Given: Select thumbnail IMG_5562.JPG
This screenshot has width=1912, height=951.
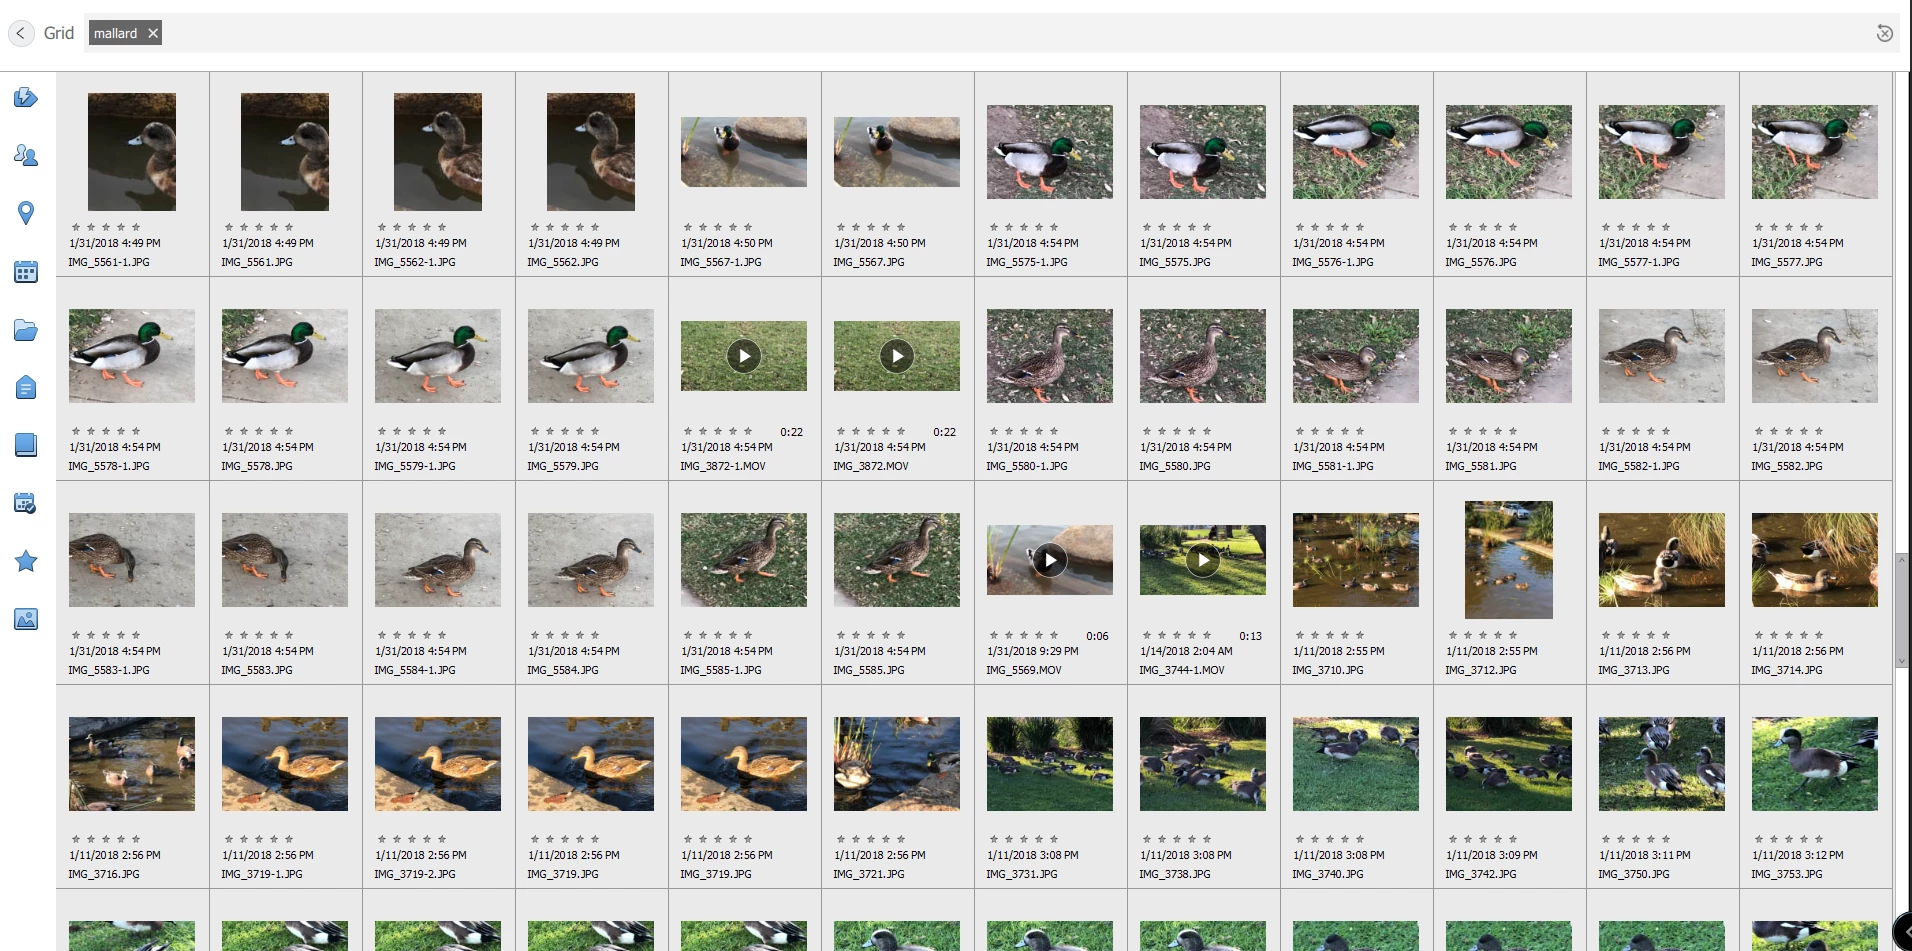Looking at the screenshot, I should tap(591, 152).
